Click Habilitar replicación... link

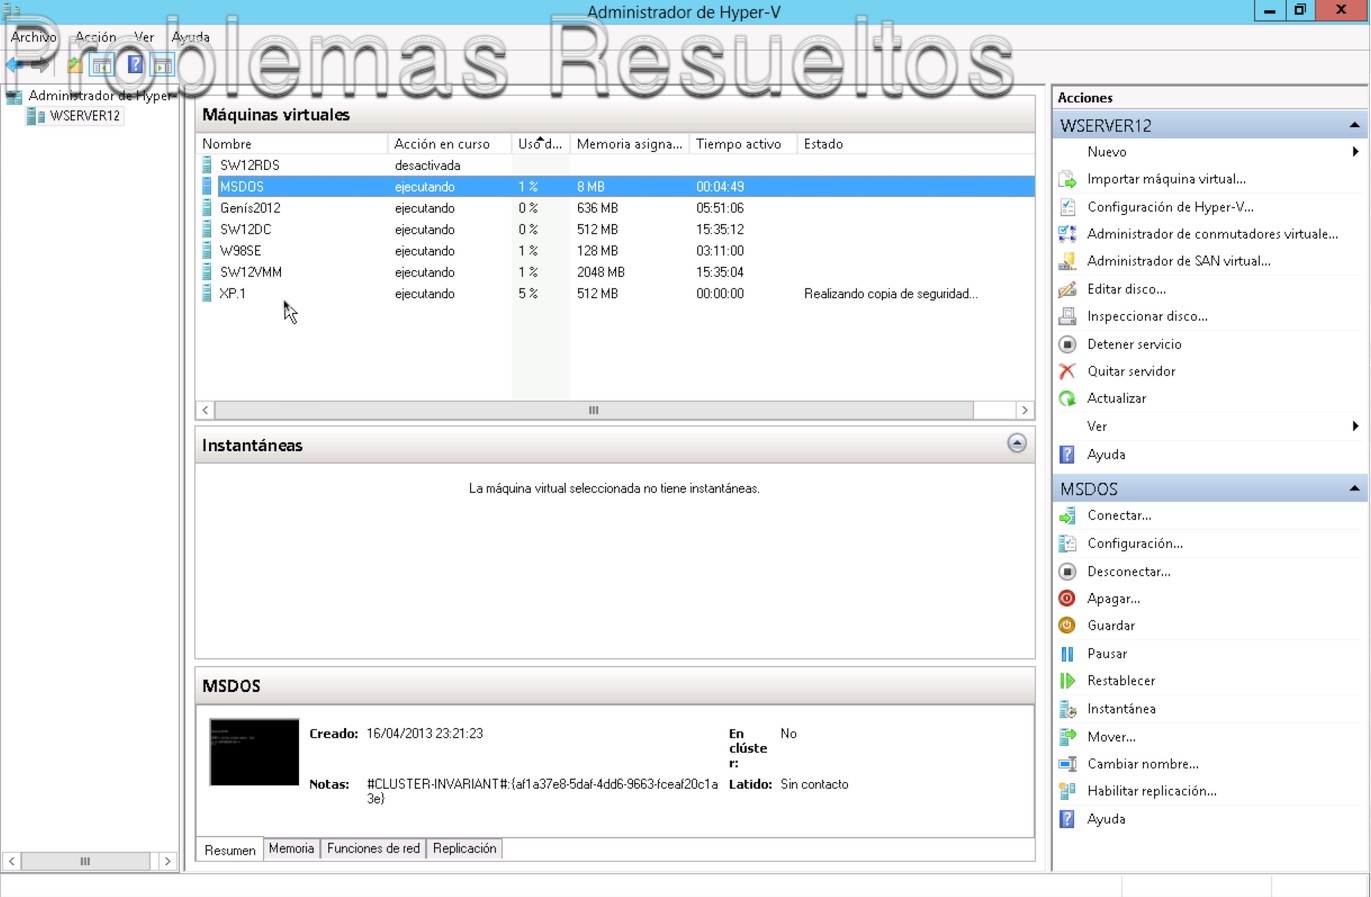[1152, 791]
